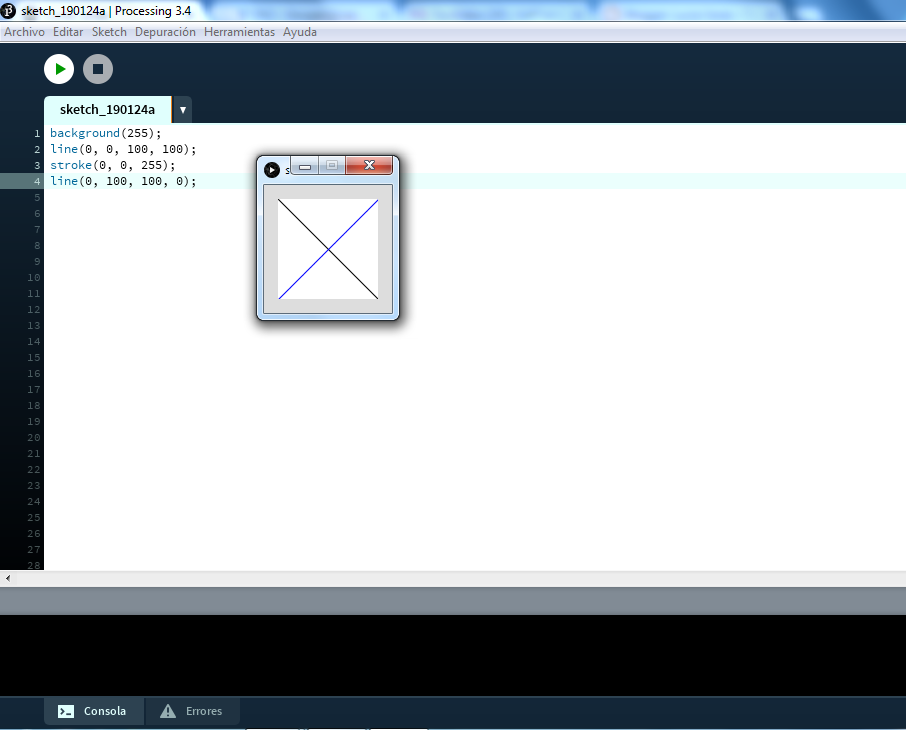Click the Processing logo in the title bar

click(8, 11)
